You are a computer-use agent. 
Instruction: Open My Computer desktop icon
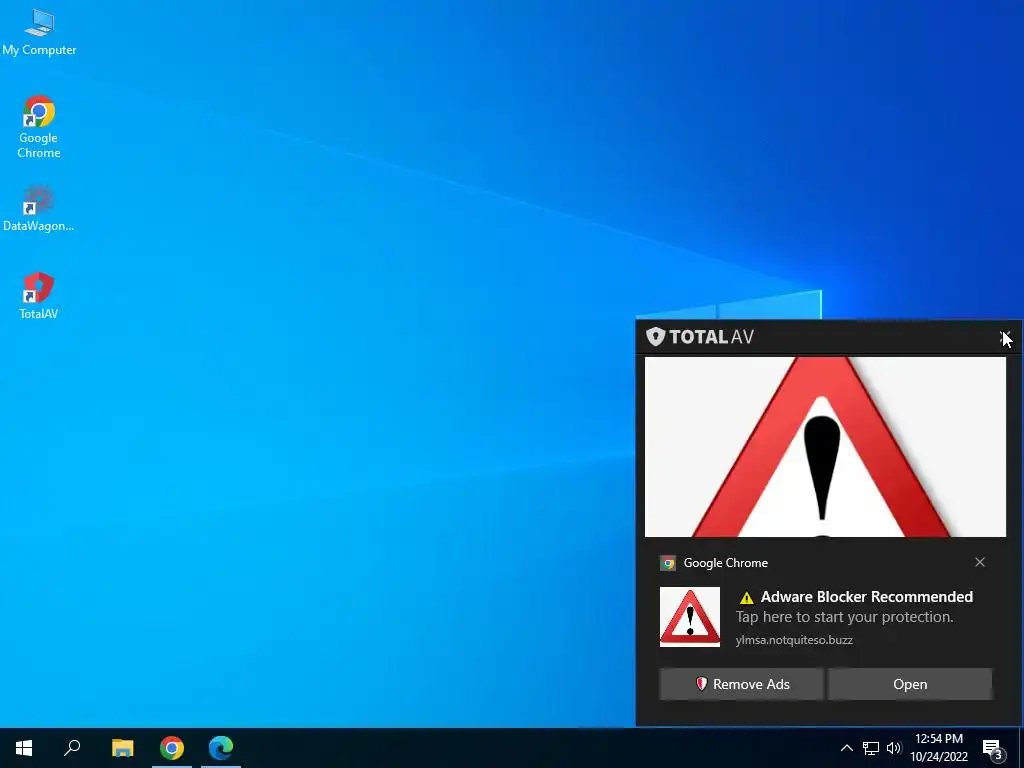point(39,33)
